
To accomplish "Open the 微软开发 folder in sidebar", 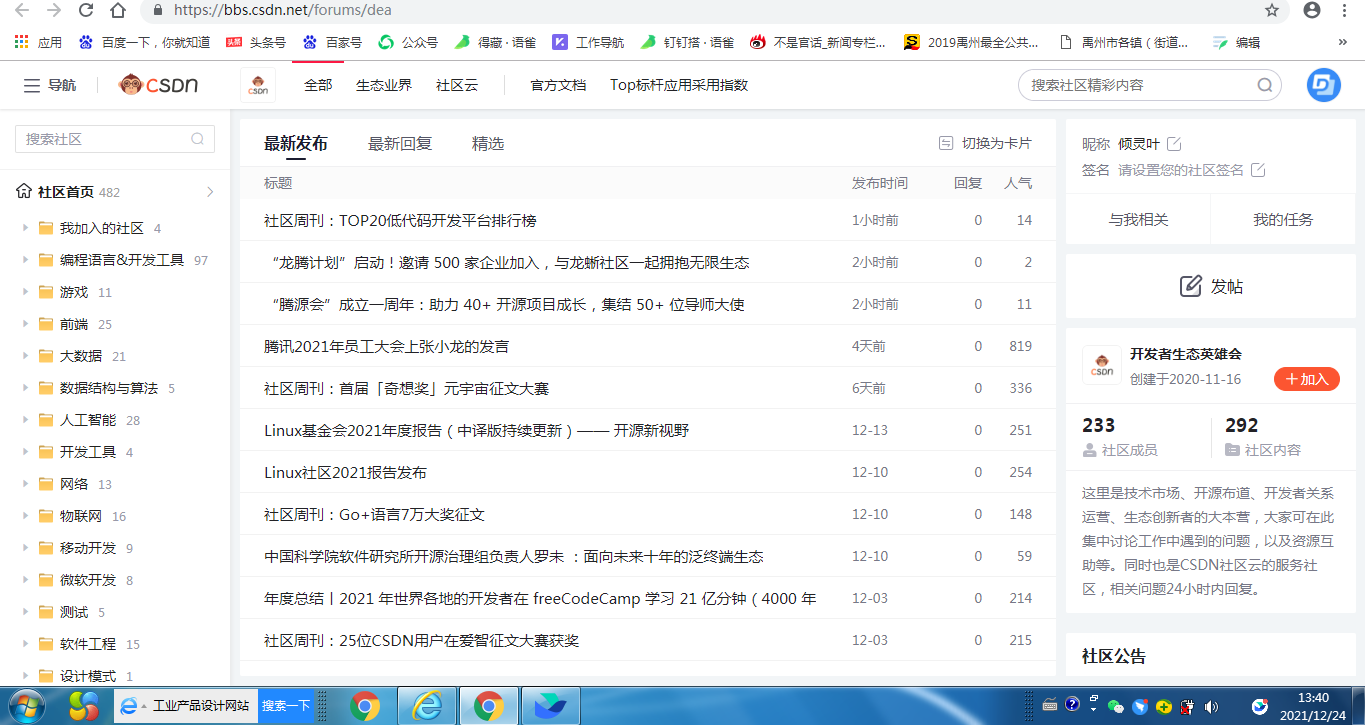I will (x=88, y=580).
